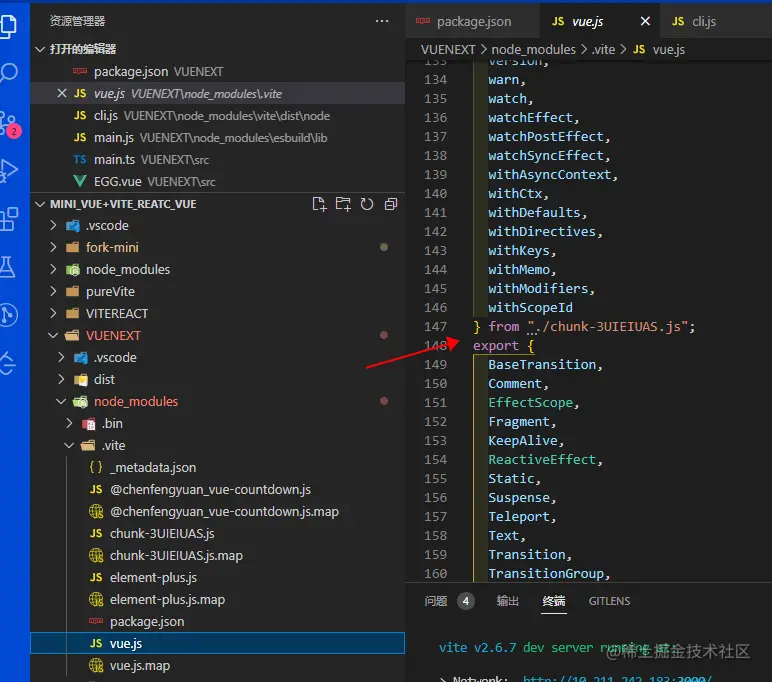Open the Explorer files icon in activity bar
Image resolution: width=772 pixels, height=682 pixels.
pos(9,26)
